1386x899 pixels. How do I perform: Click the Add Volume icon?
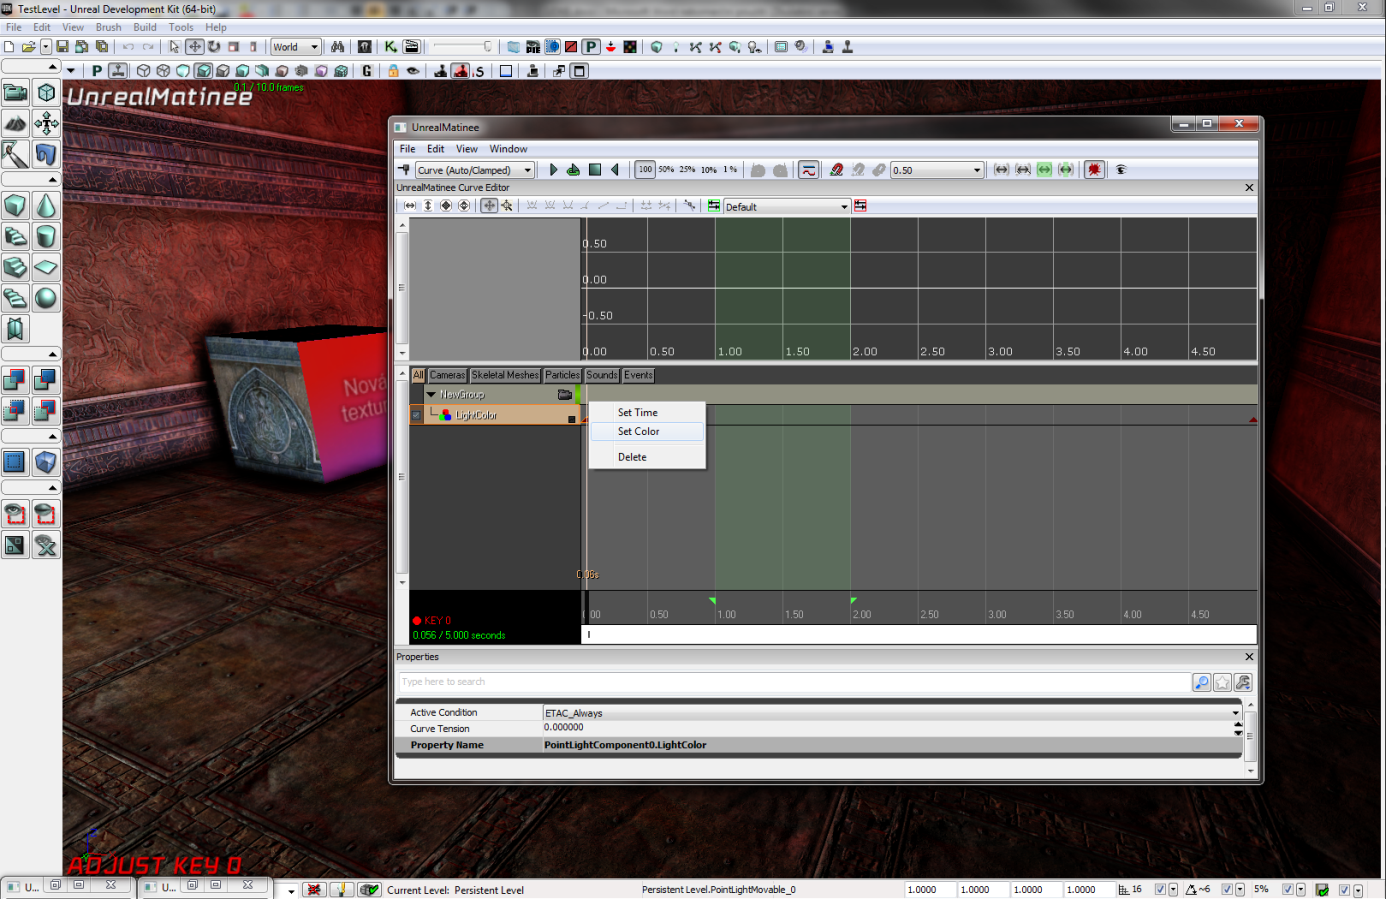46,462
